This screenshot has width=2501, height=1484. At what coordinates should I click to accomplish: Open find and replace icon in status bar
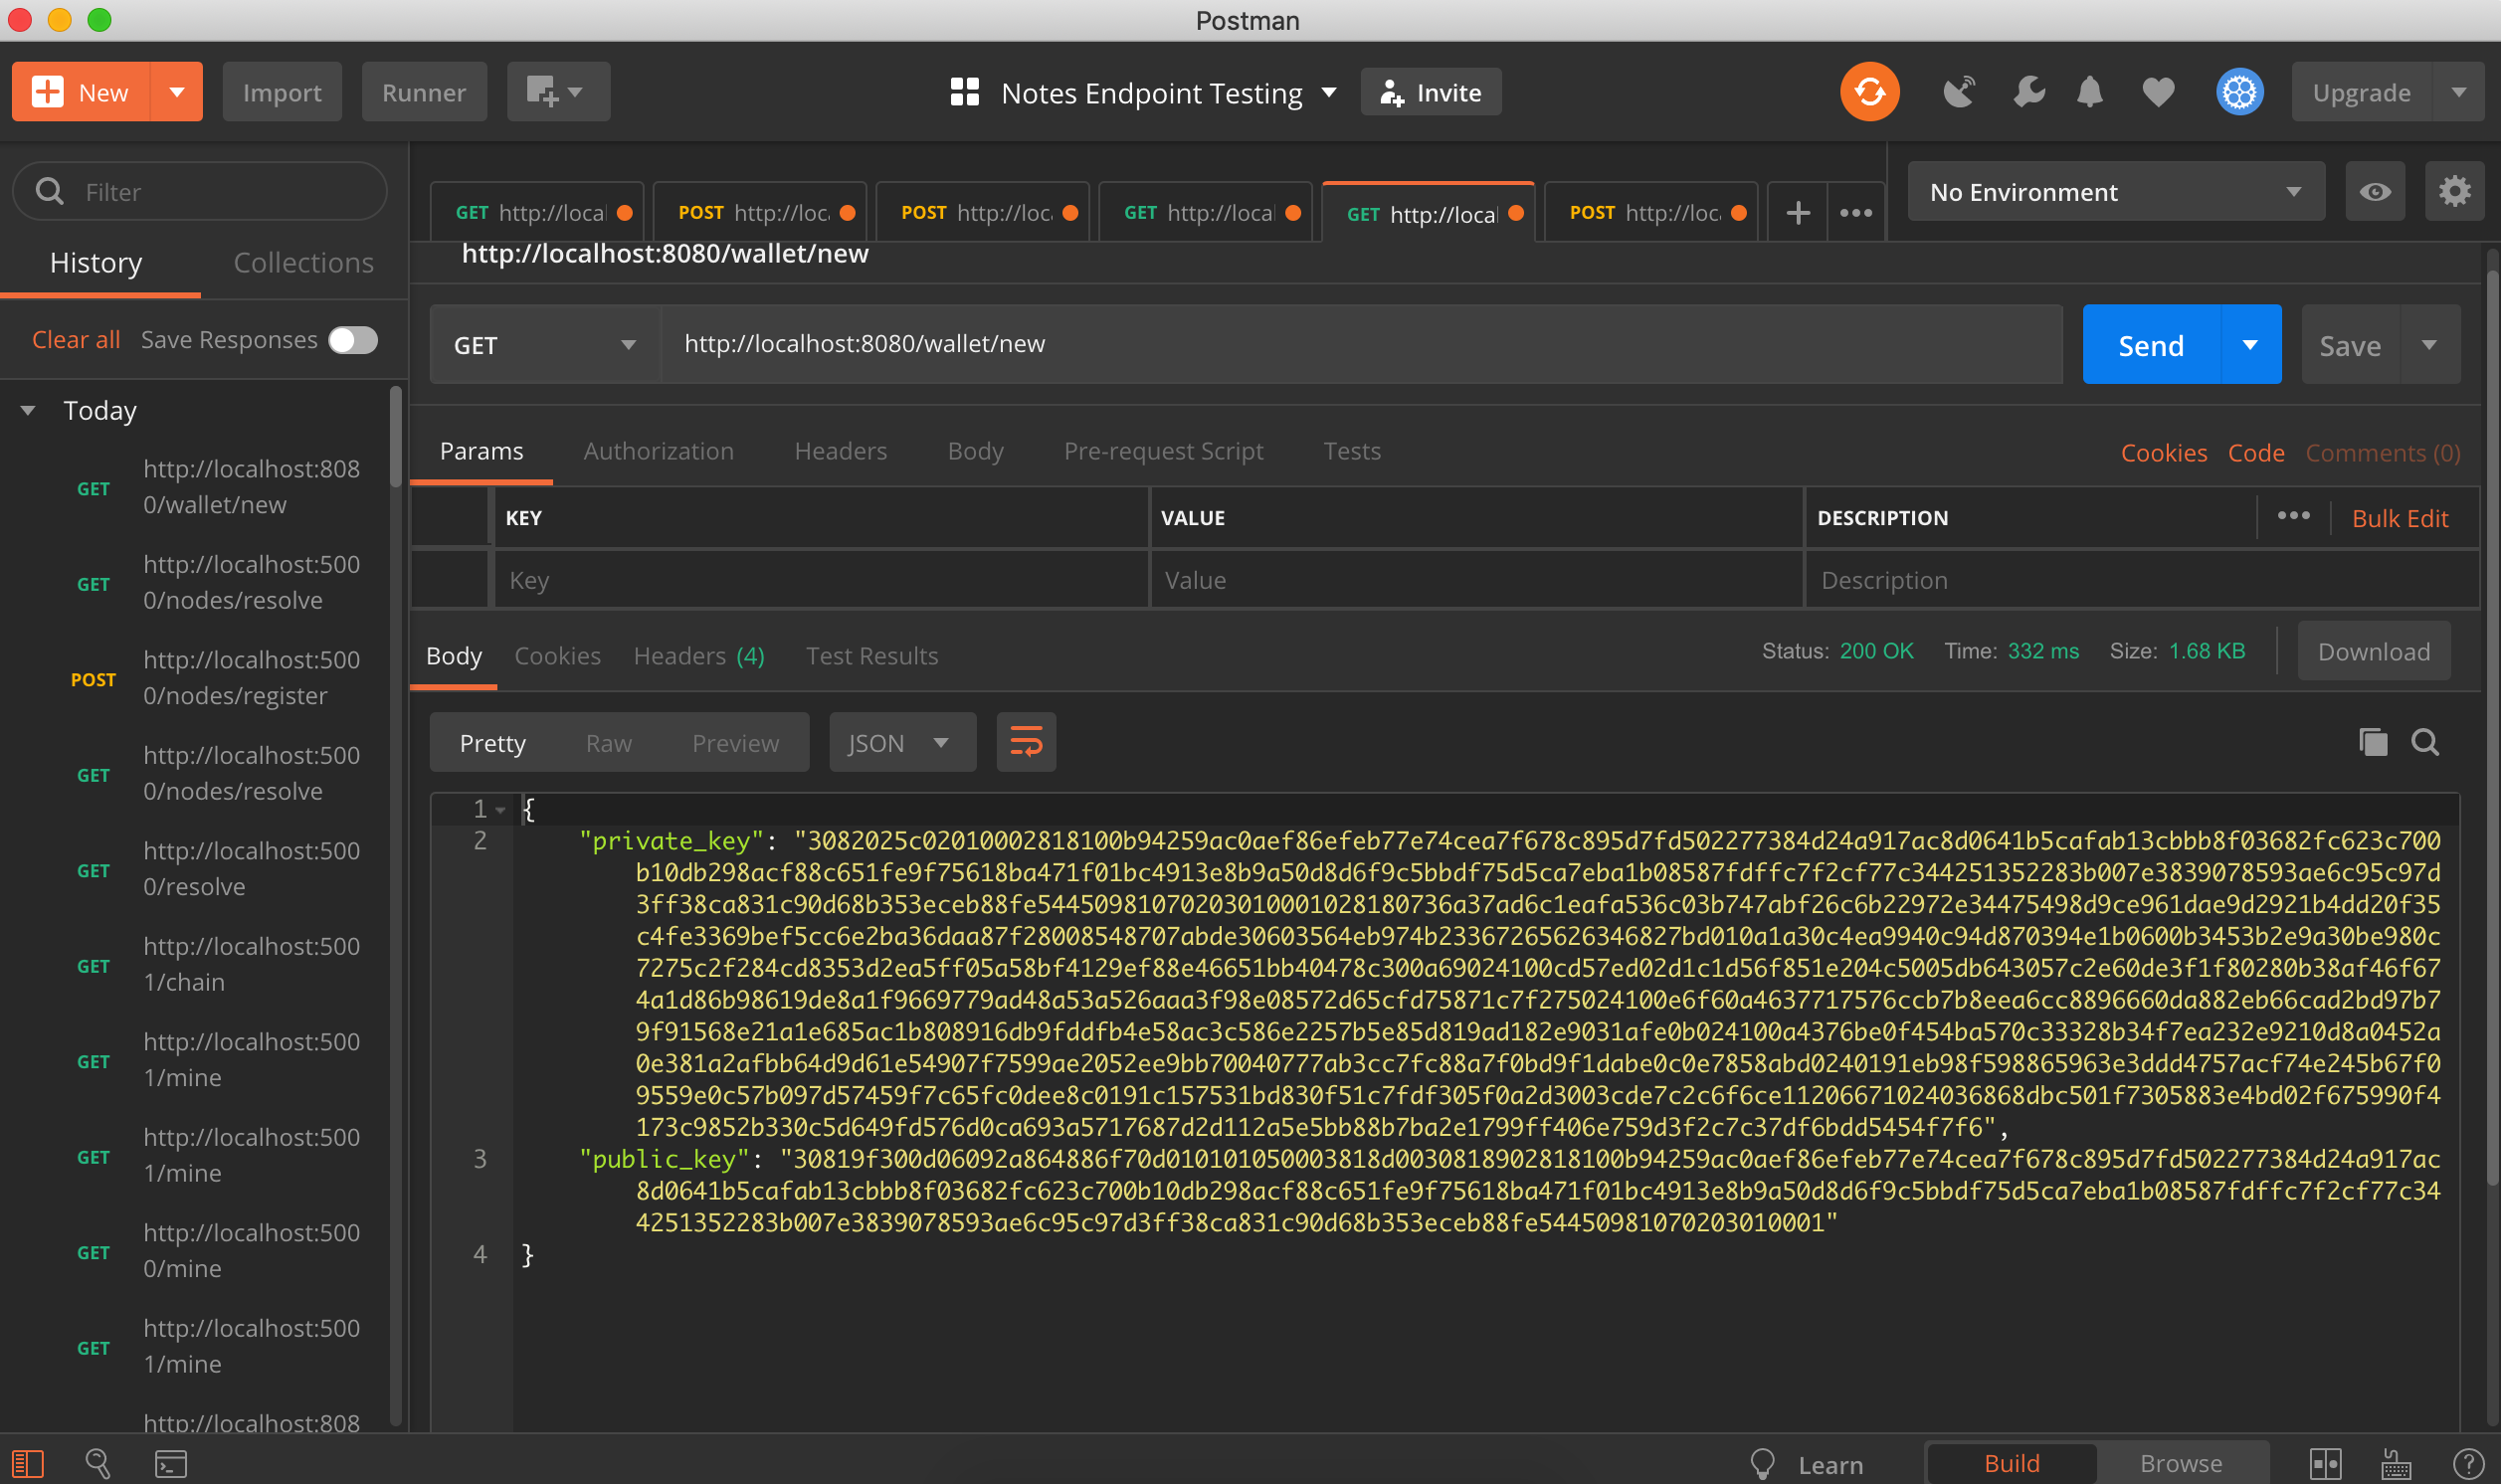98,1463
